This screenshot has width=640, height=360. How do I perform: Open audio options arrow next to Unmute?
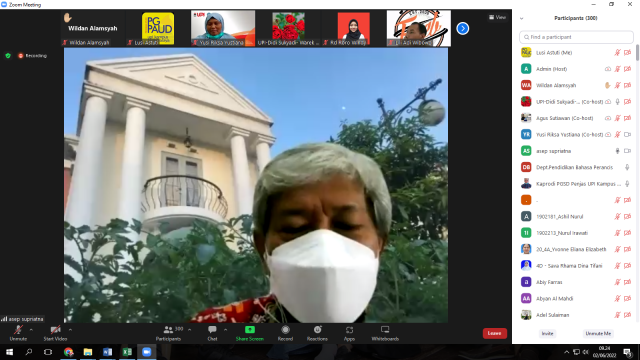(x=31, y=330)
